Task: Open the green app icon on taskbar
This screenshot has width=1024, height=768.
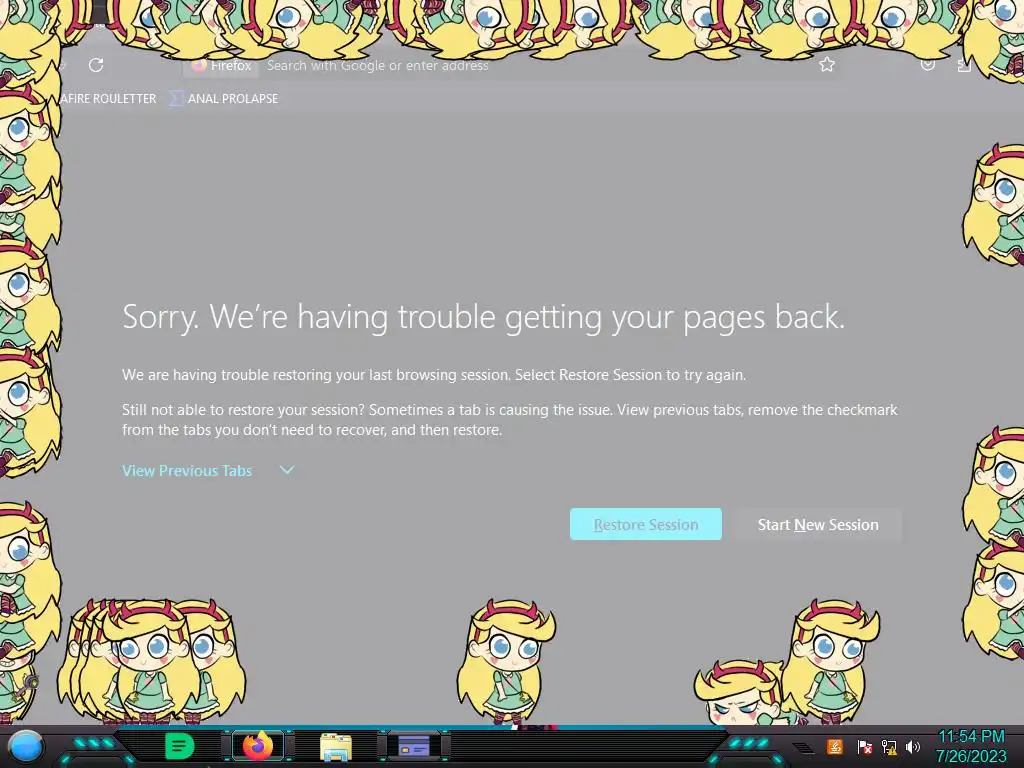Action: click(179, 746)
